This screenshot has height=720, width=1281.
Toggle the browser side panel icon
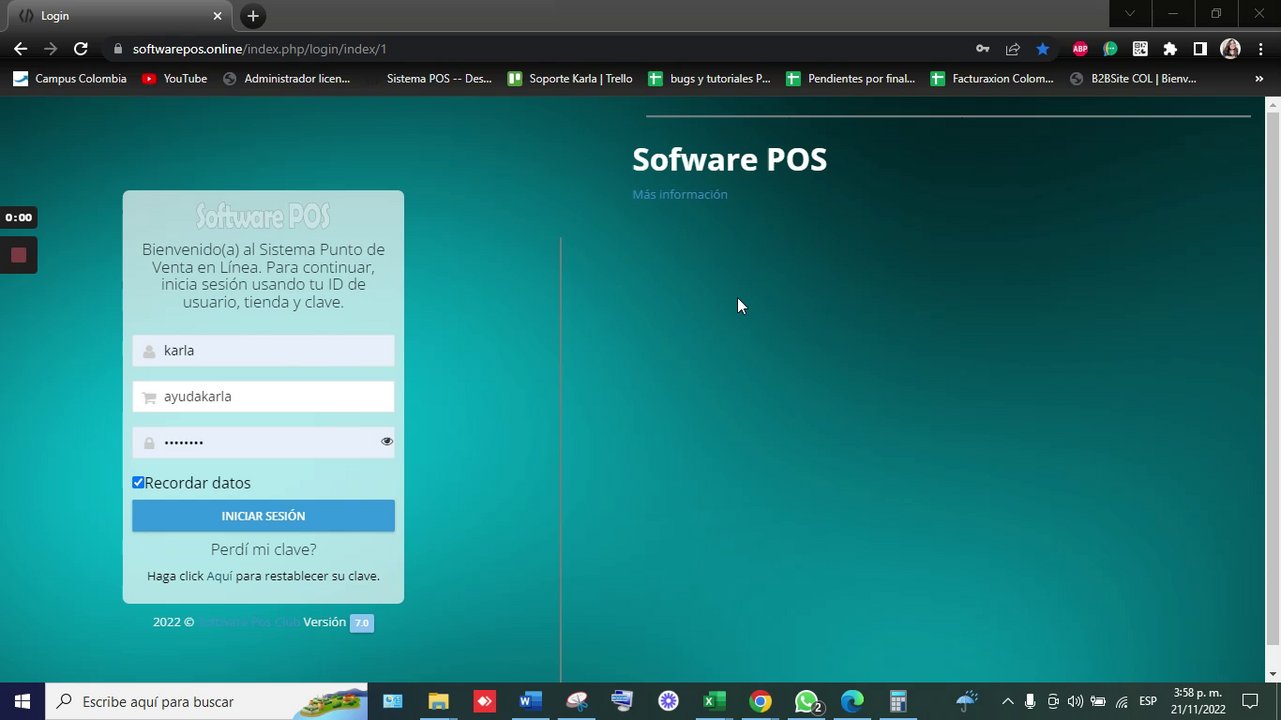click(x=1200, y=49)
